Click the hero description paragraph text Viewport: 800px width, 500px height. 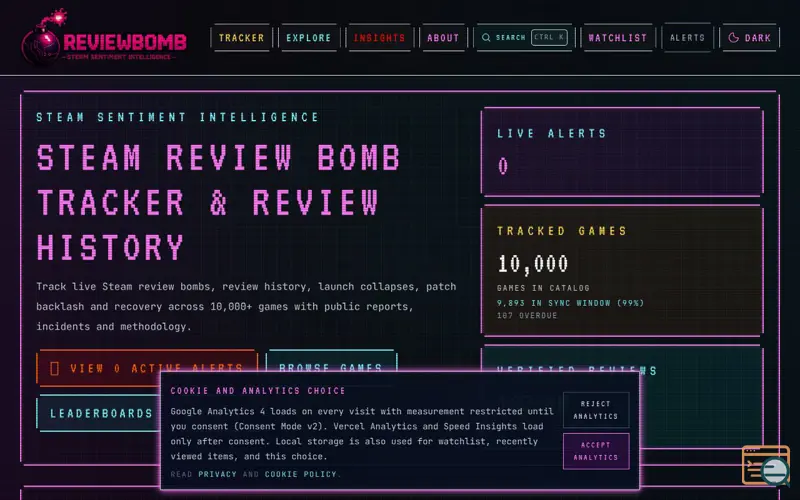click(246, 307)
